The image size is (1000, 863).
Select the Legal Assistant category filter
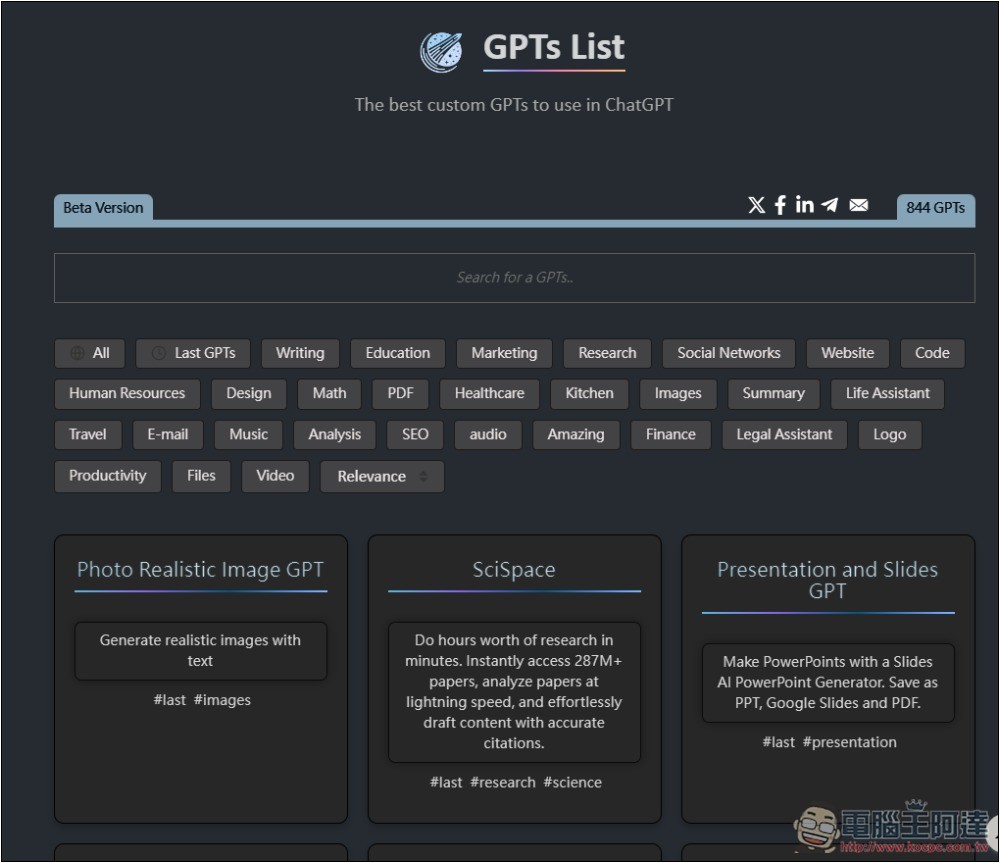pos(784,435)
